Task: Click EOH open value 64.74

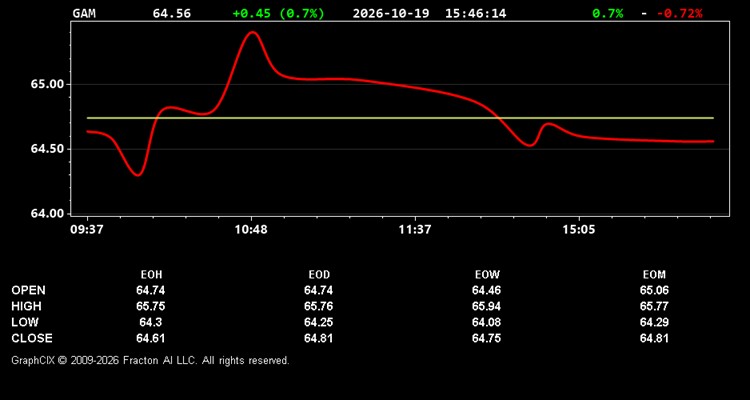Action: (151, 290)
